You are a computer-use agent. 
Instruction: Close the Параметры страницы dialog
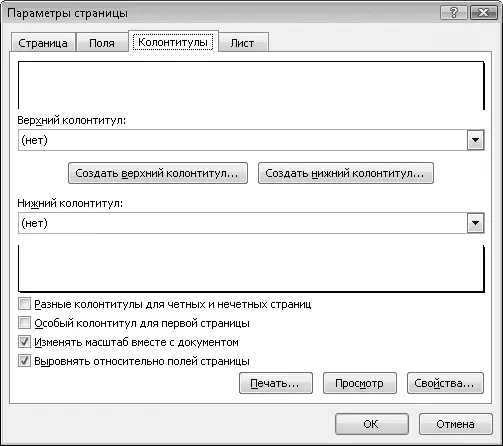coord(483,13)
